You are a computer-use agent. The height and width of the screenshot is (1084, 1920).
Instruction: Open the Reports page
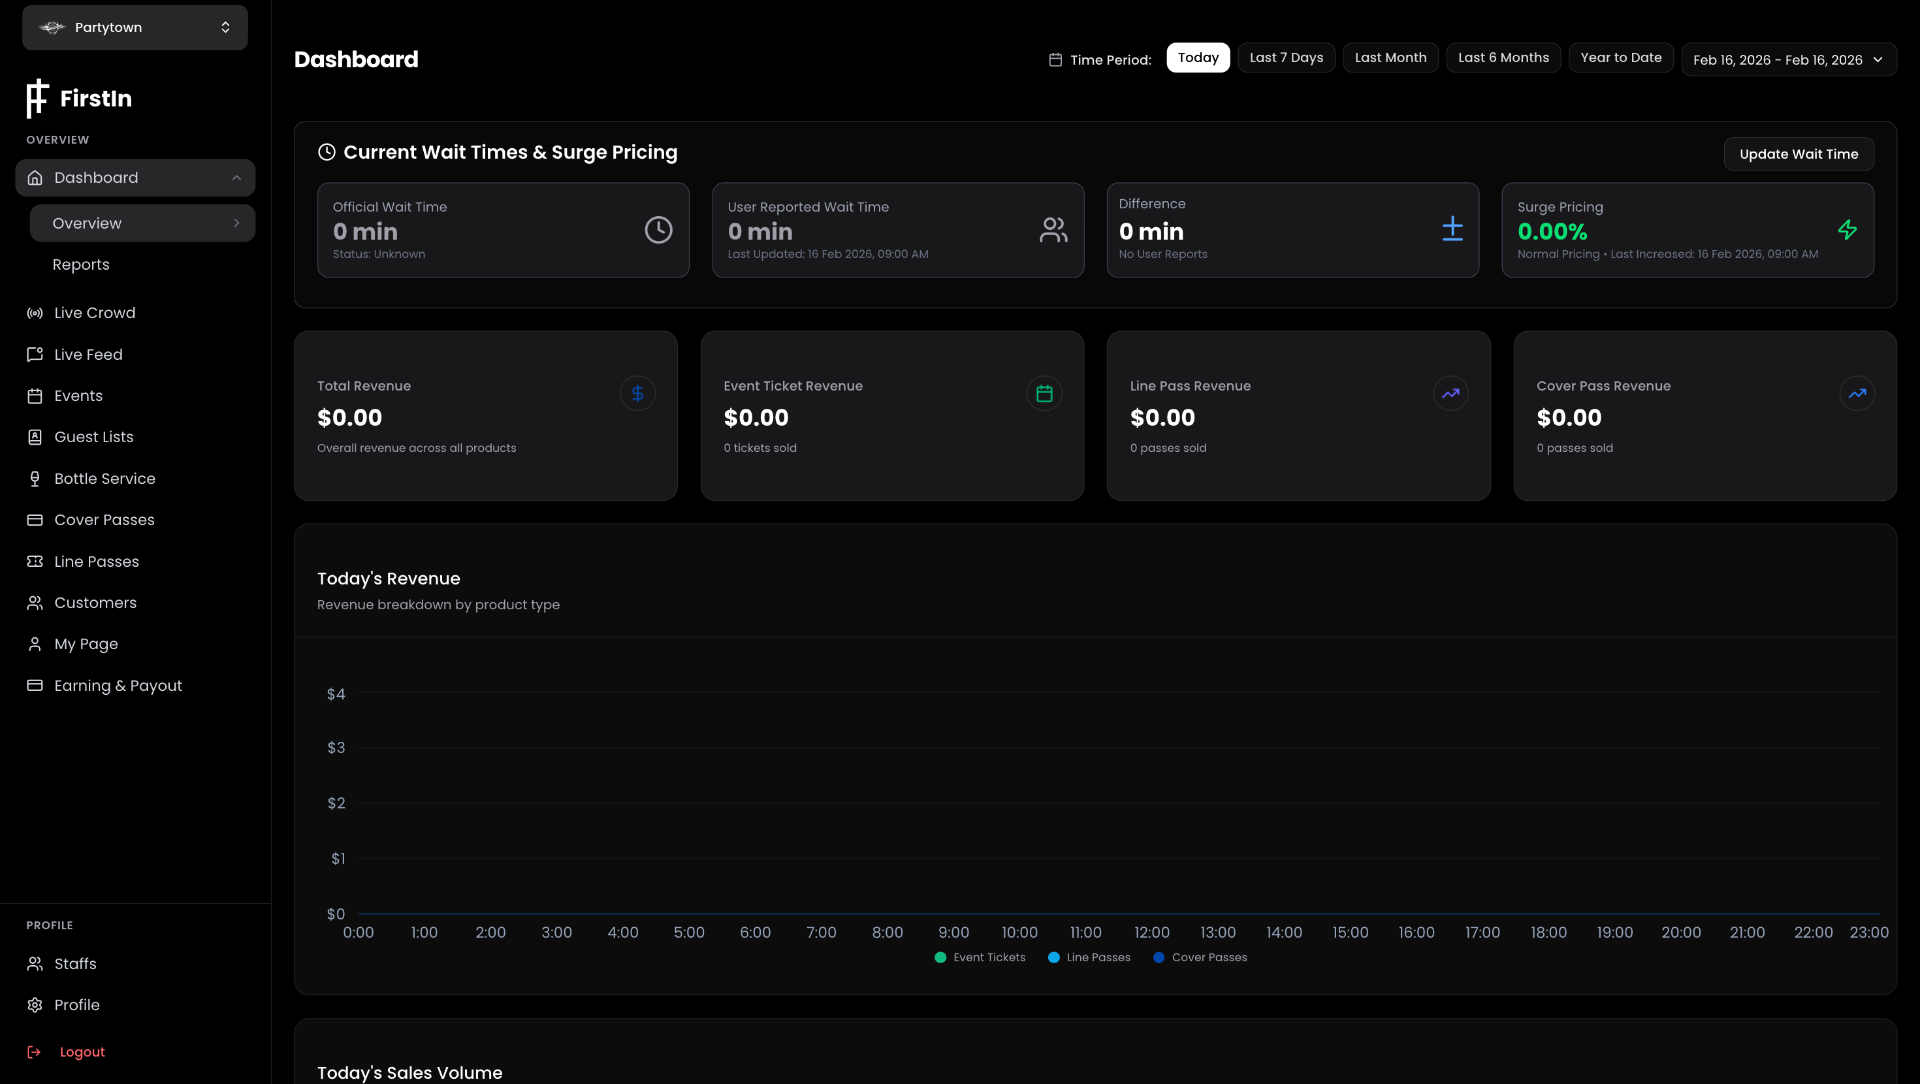pos(81,264)
